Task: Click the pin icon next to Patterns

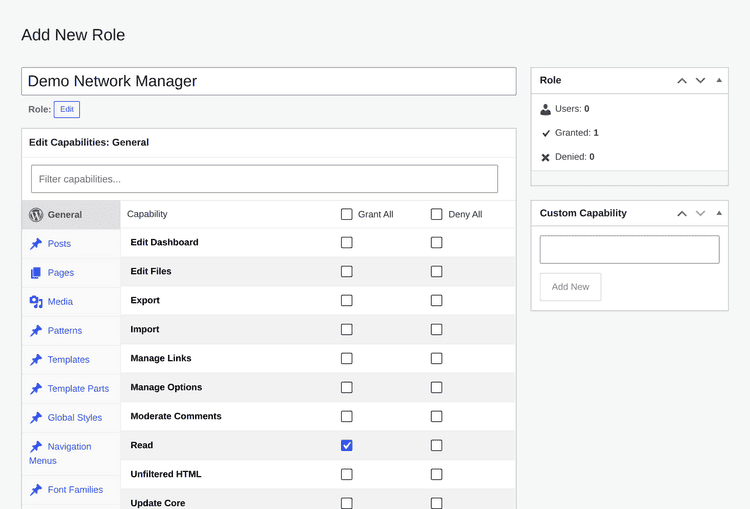Action: [36, 331]
